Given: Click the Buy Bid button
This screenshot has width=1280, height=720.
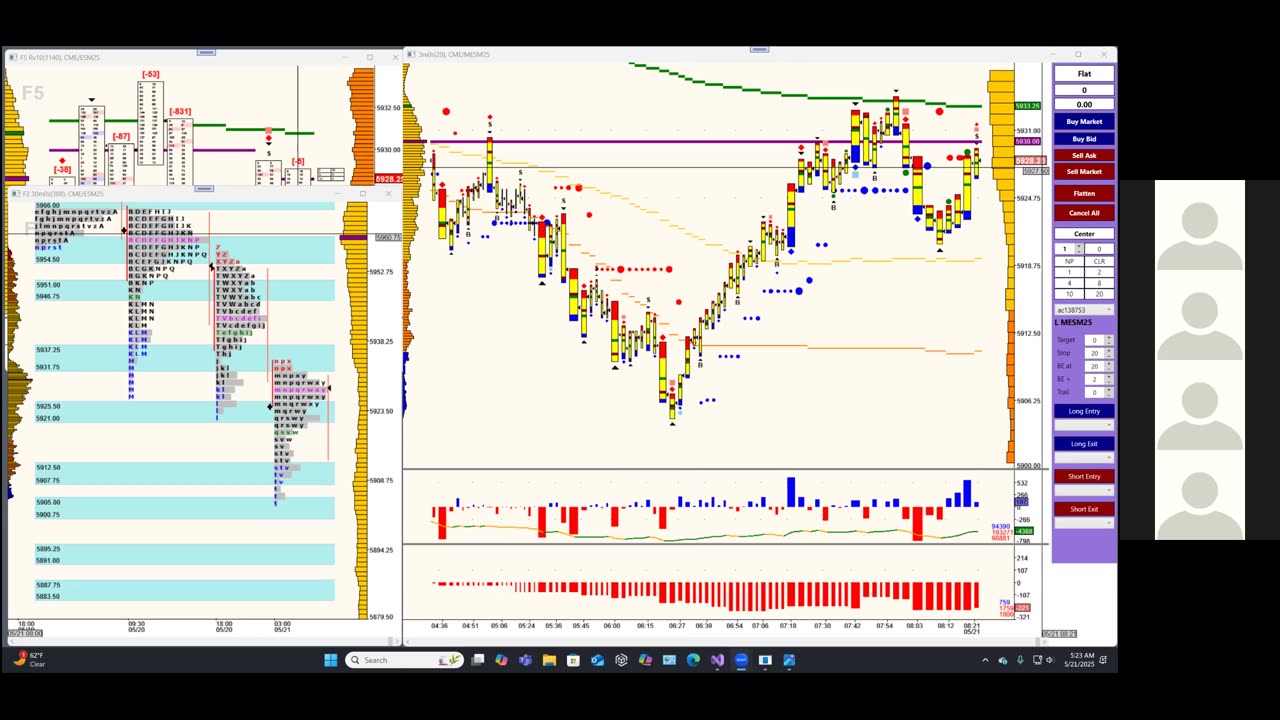Looking at the screenshot, I should (x=1084, y=139).
